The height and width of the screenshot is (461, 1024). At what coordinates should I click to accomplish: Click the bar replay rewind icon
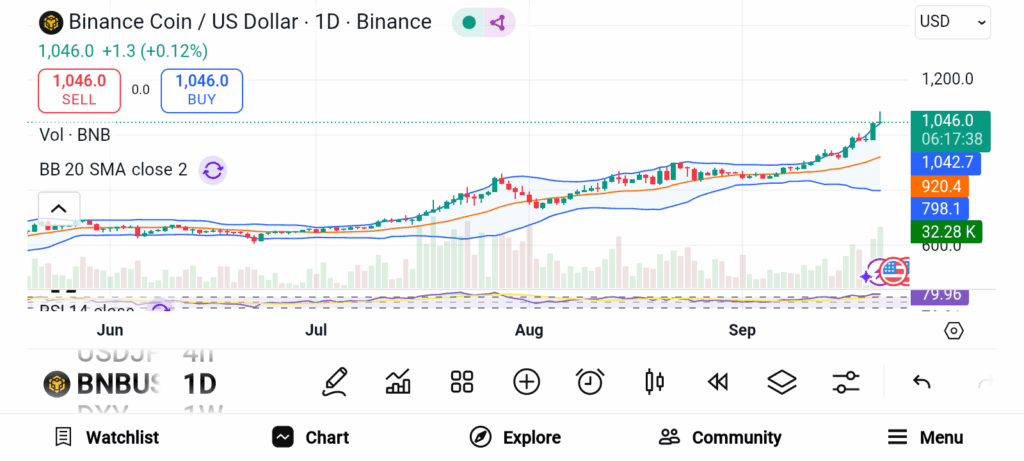[717, 381]
